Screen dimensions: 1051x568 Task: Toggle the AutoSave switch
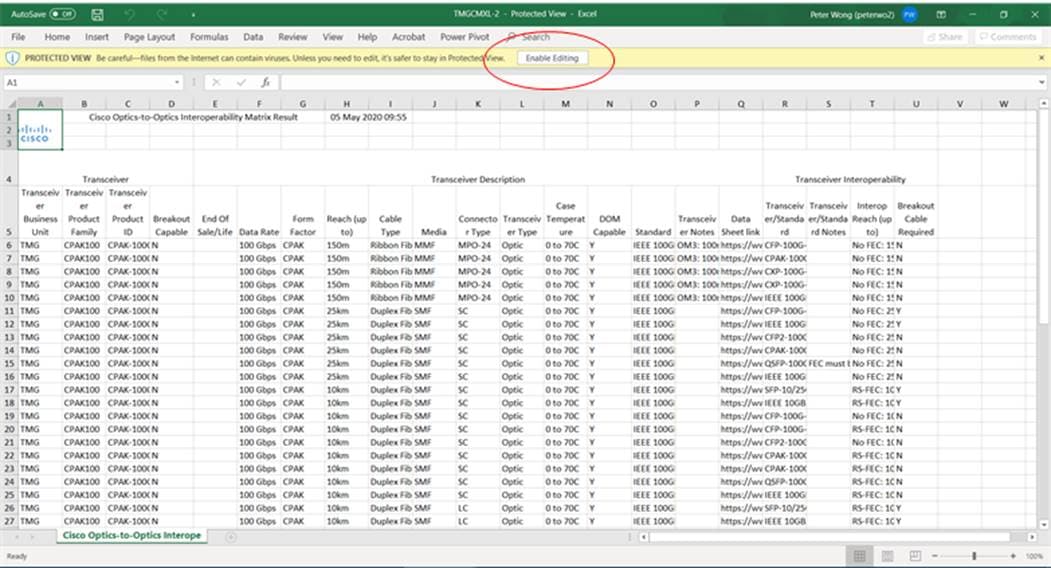point(63,14)
